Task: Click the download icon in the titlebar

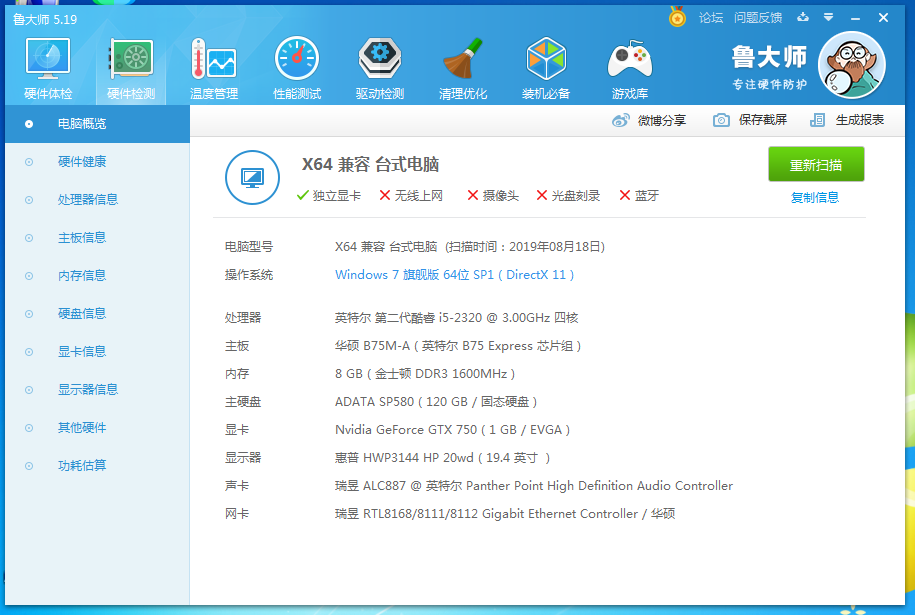Action: (x=803, y=17)
